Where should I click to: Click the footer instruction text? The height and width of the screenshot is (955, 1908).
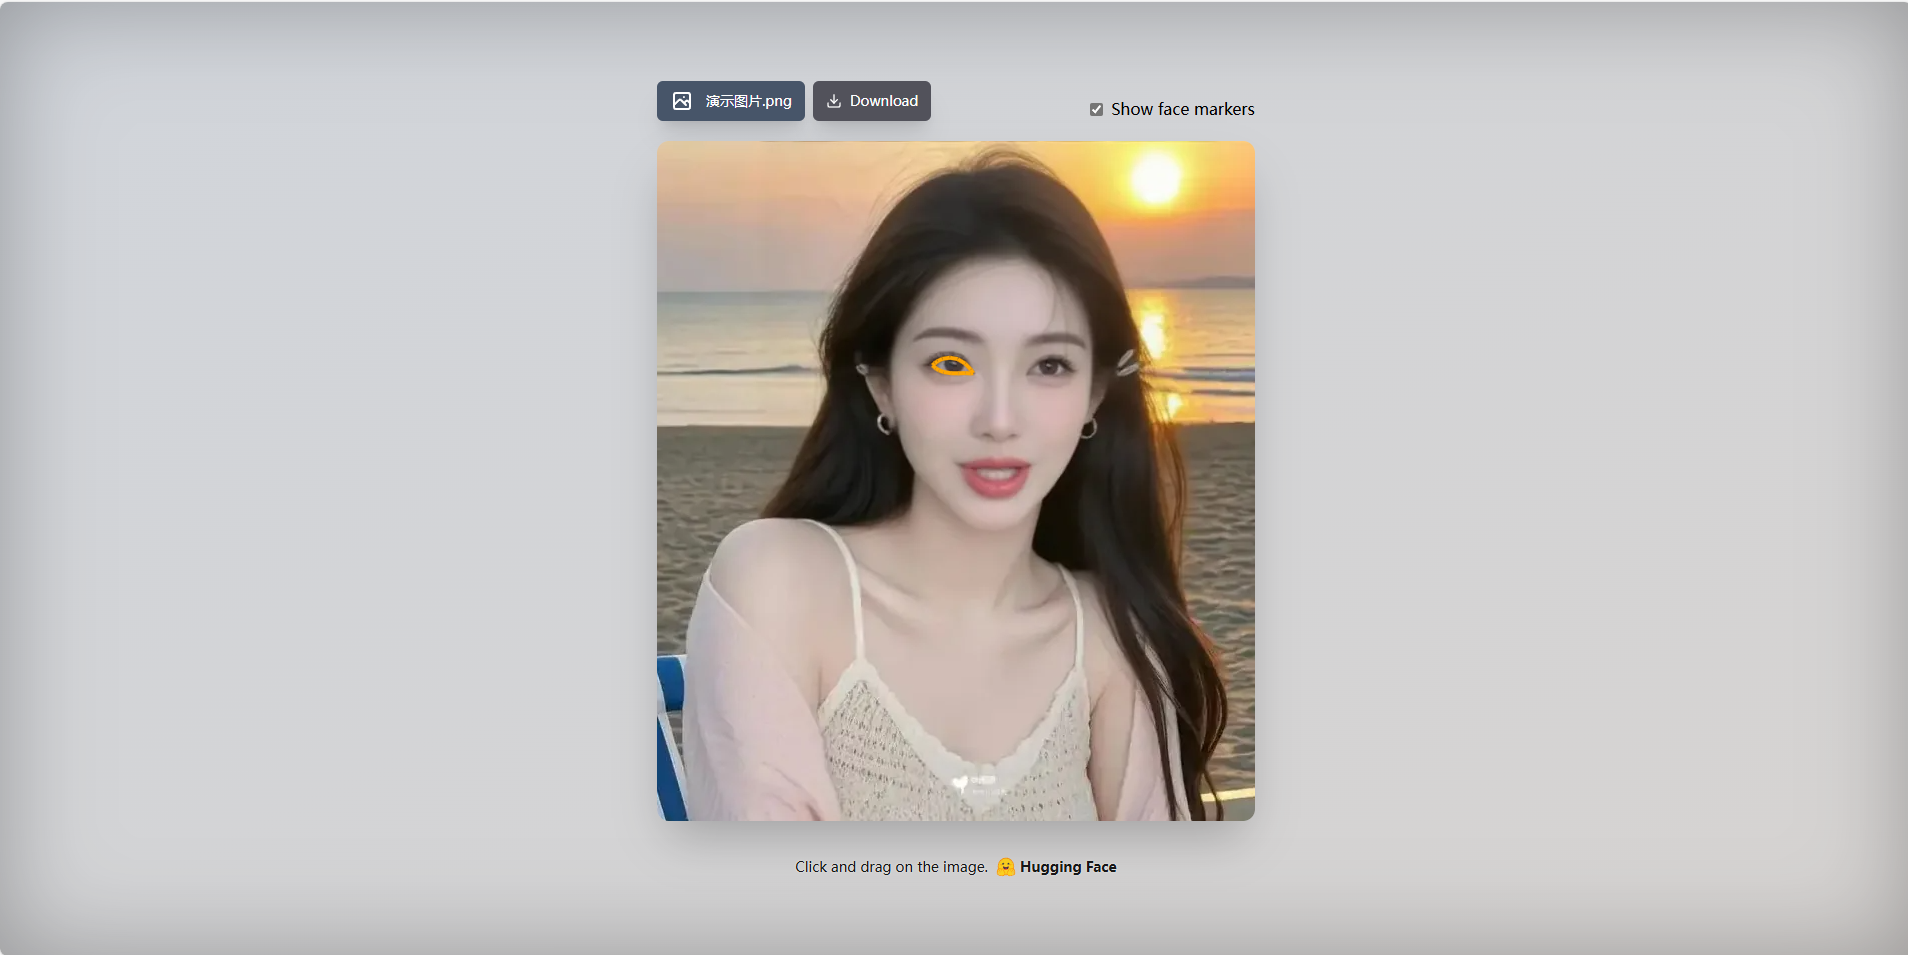point(890,866)
